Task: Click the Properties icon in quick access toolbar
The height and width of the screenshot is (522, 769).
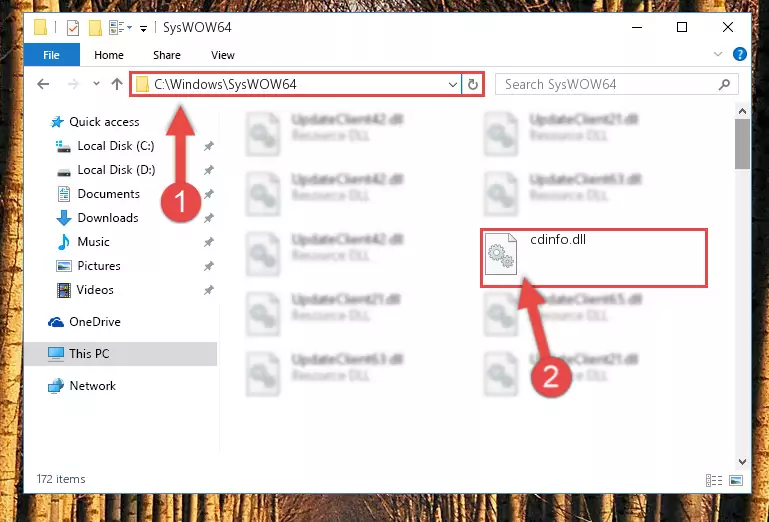Action: [73, 27]
